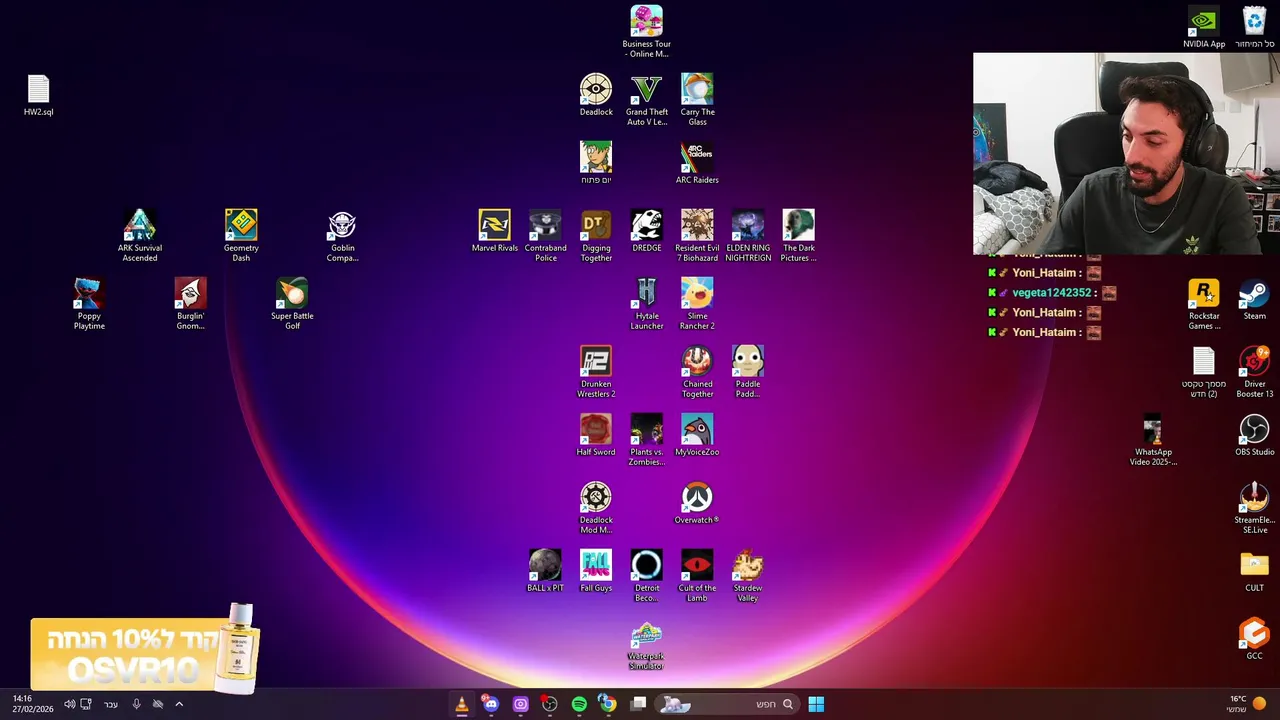The height and width of the screenshot is (720, 1280).
Task: Select the ELDEN RING NIGHTREIGN shortcut
Action: point(748,236)
